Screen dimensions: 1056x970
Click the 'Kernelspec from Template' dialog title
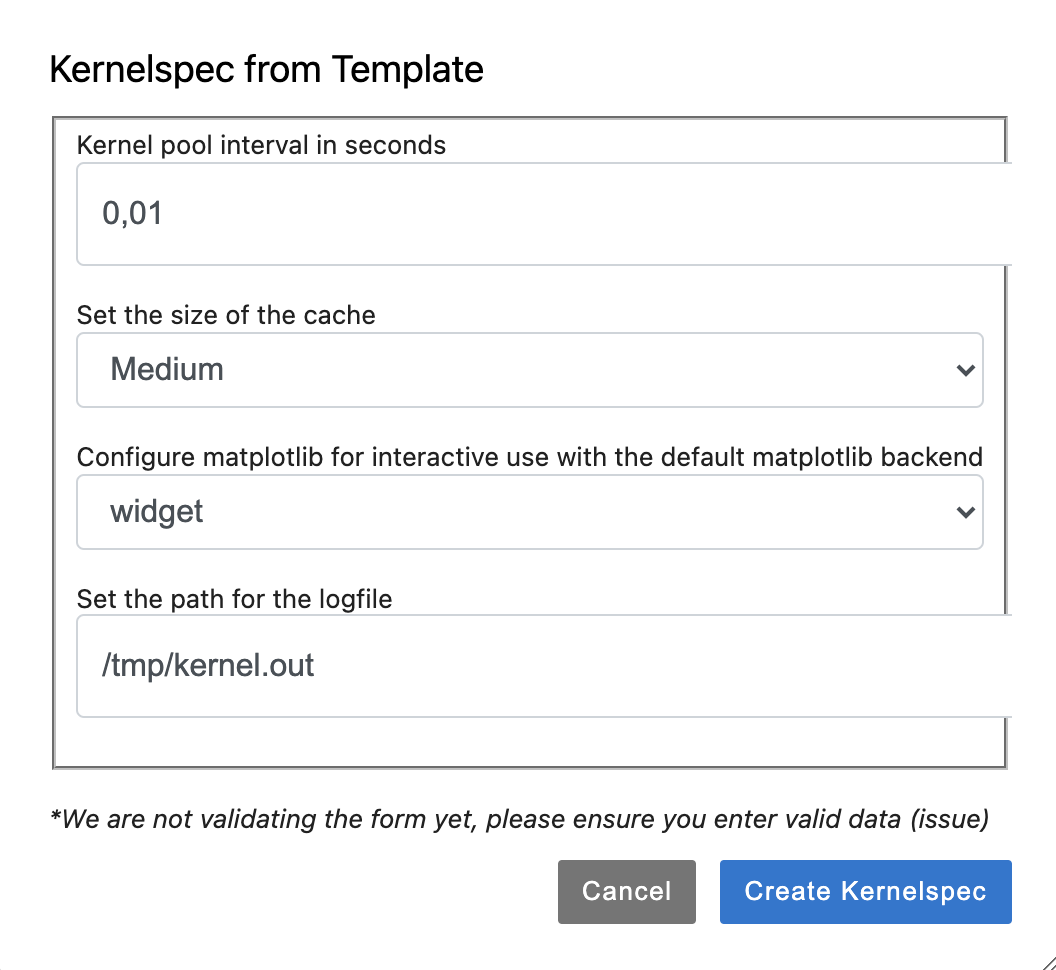(x=267, y=69)
